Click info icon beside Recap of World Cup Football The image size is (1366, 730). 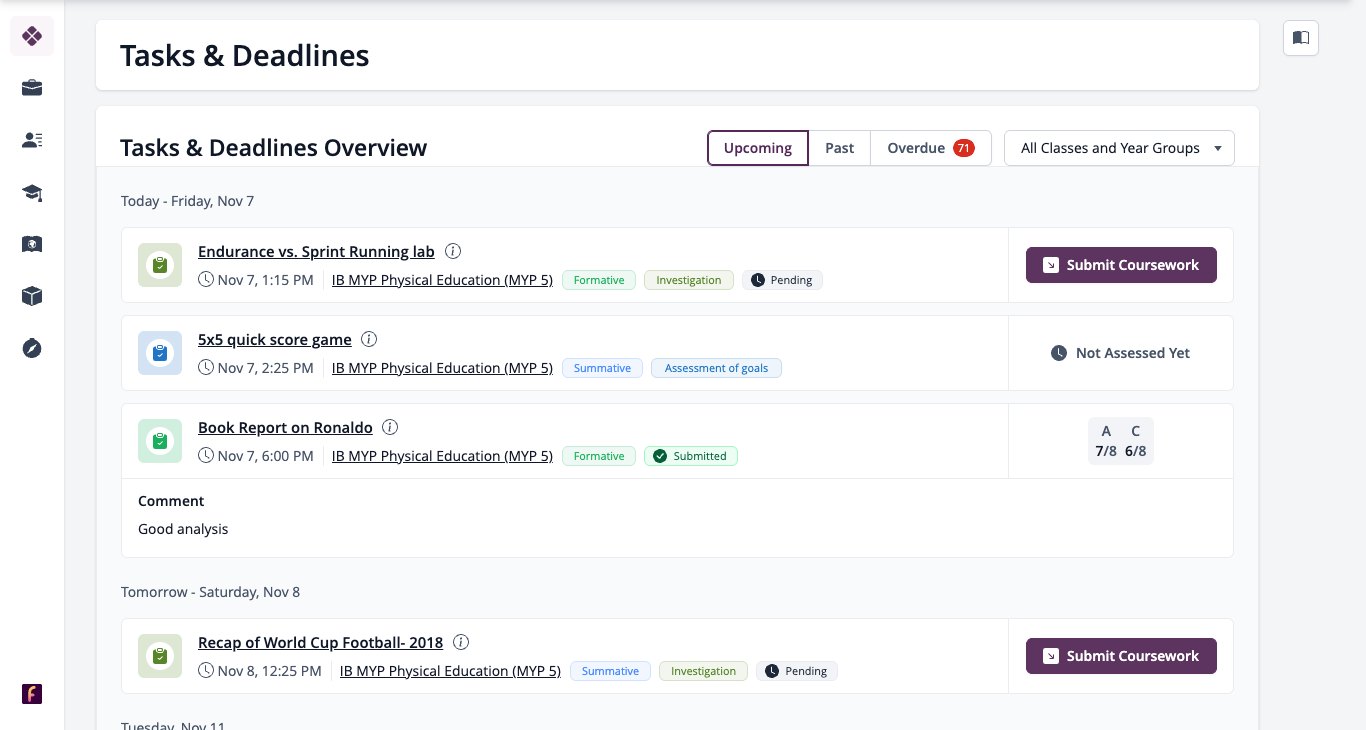point(461,642)
